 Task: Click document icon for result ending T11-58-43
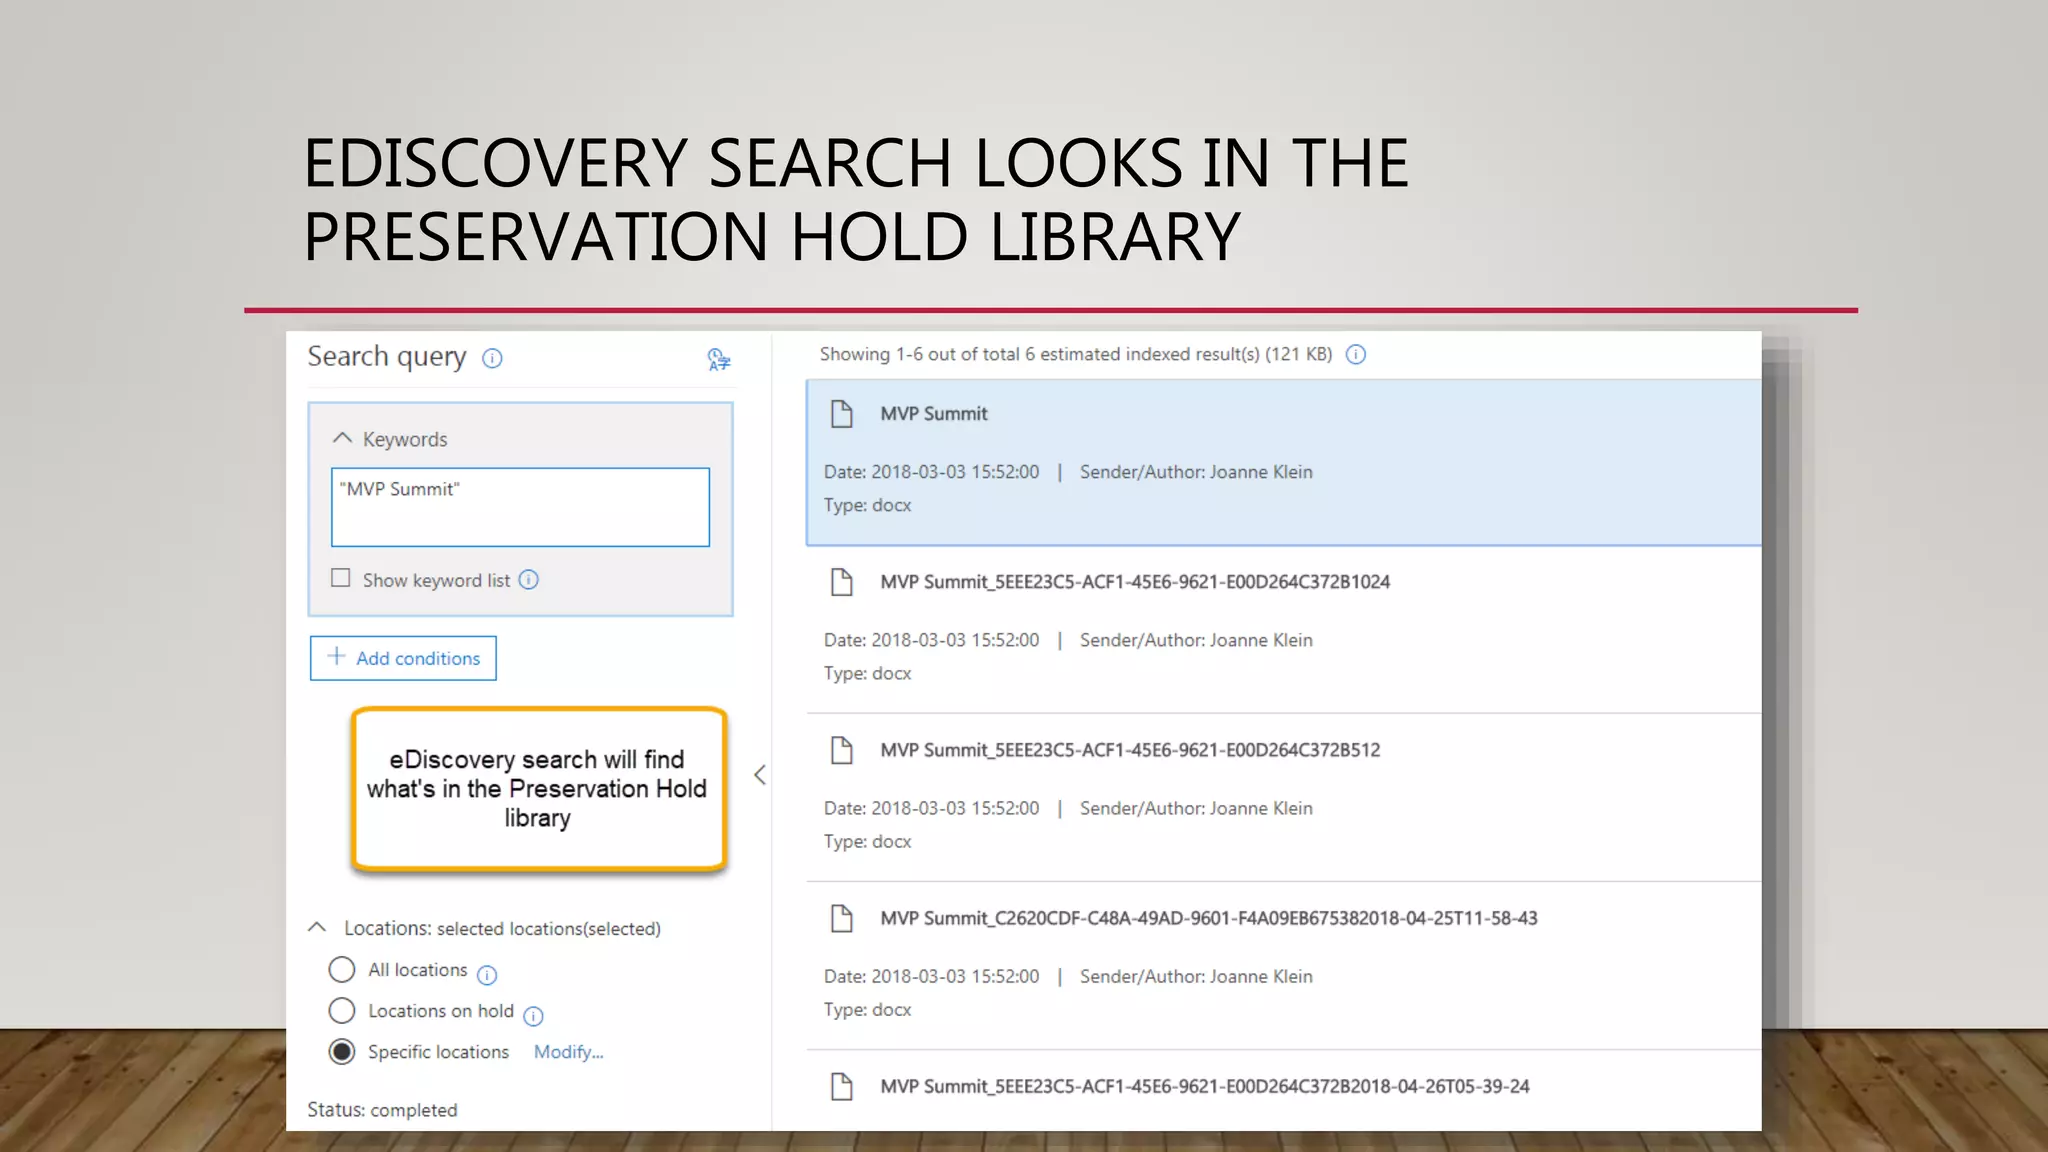[x=842, y=917]
